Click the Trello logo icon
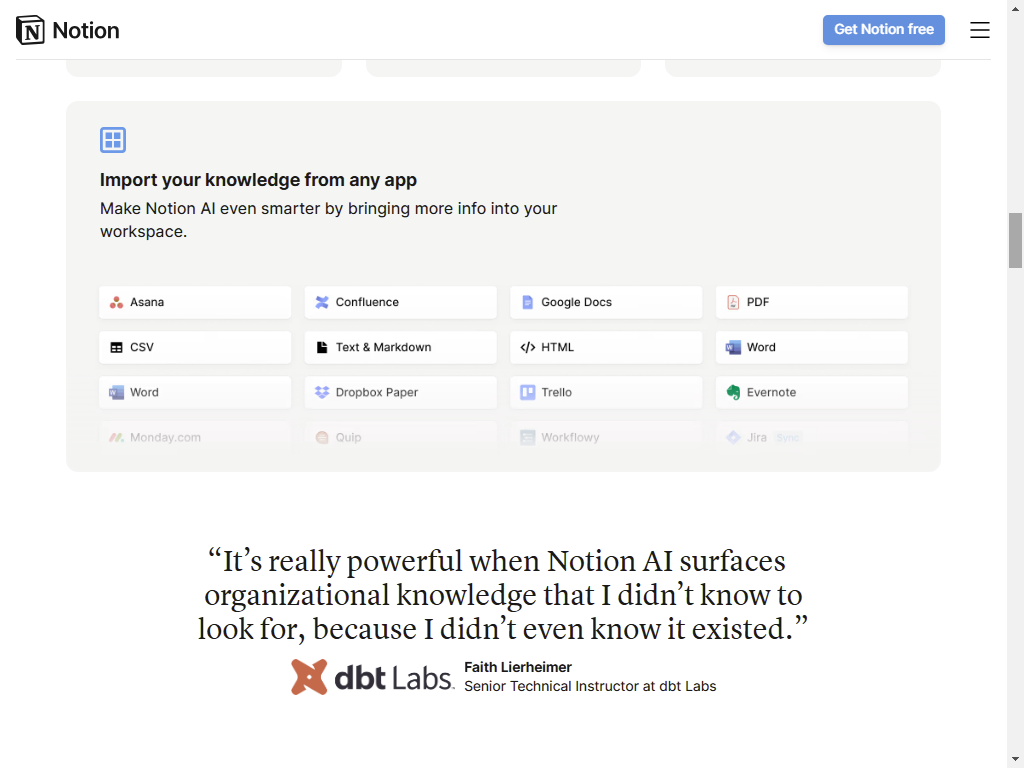1024x768 pixels. (x=528, y=392)
